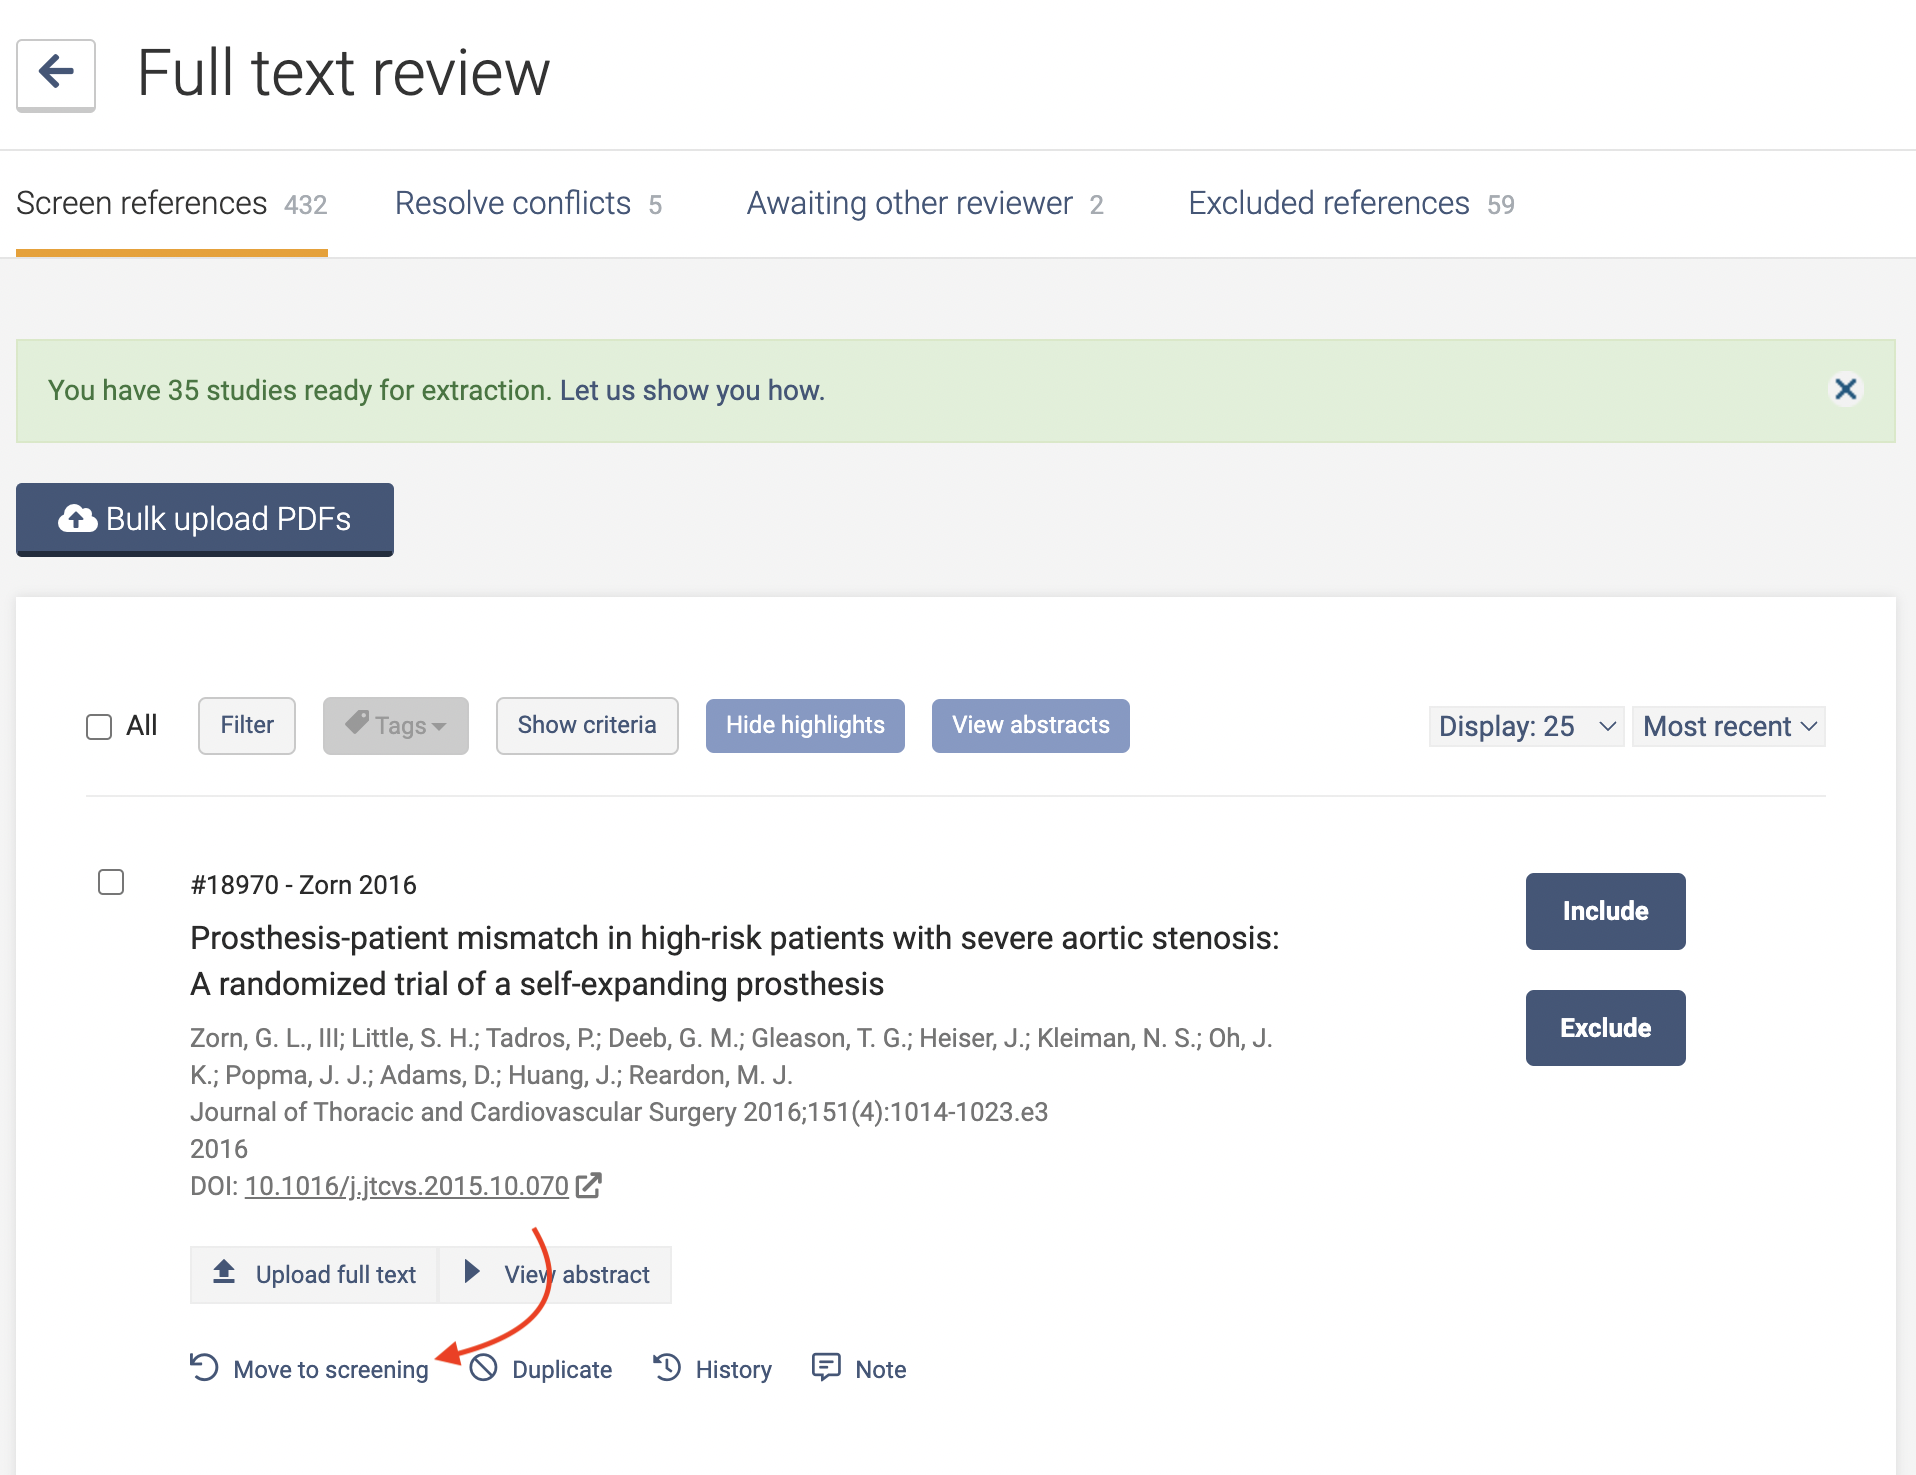Open the DOI external link icon

[x=589, y=1185]
